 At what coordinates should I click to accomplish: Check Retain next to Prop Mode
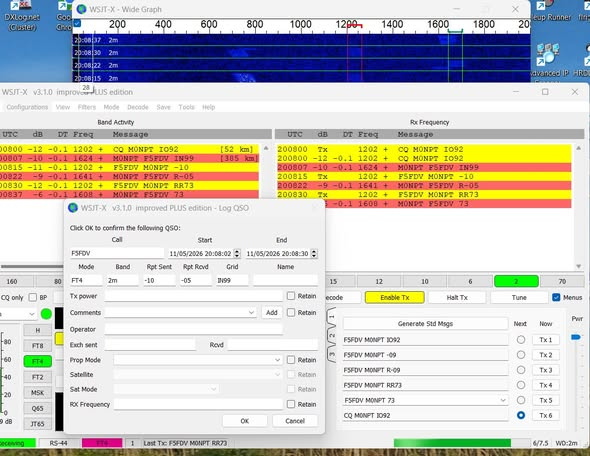pyautogui.click(x=291, y=360)
